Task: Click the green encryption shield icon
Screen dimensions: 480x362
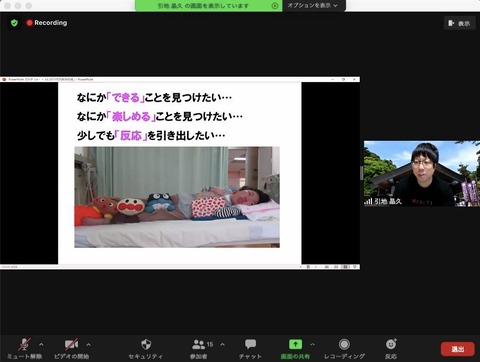Action: point(14,23)
